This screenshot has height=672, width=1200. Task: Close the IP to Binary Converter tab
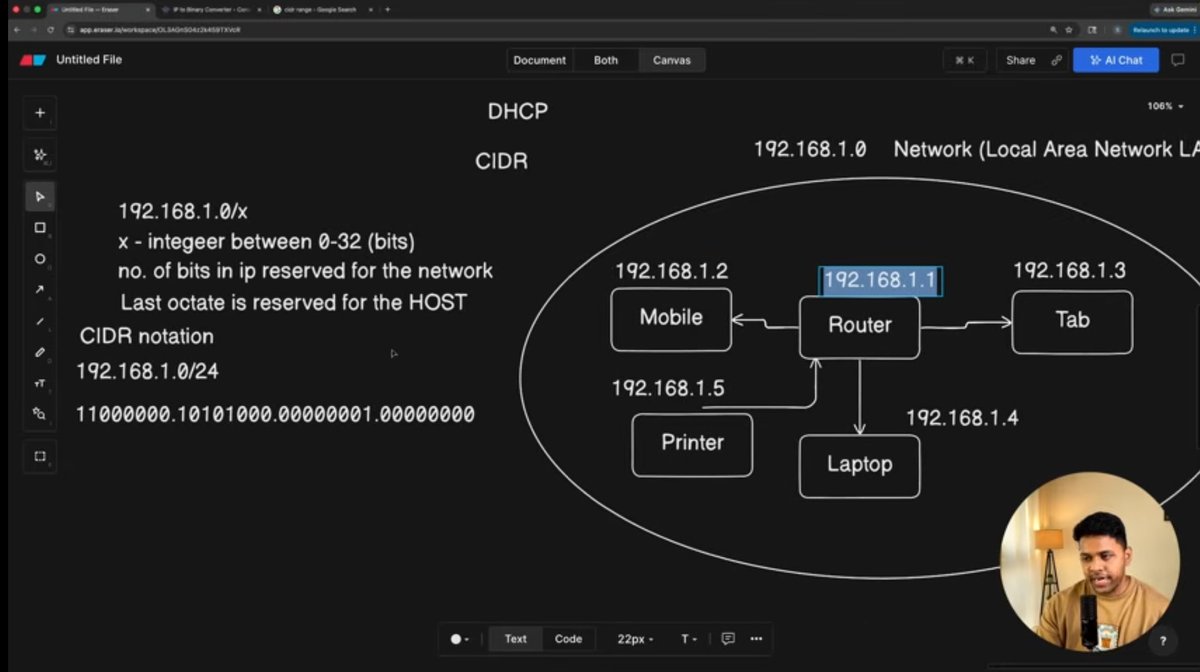[258, 9]
